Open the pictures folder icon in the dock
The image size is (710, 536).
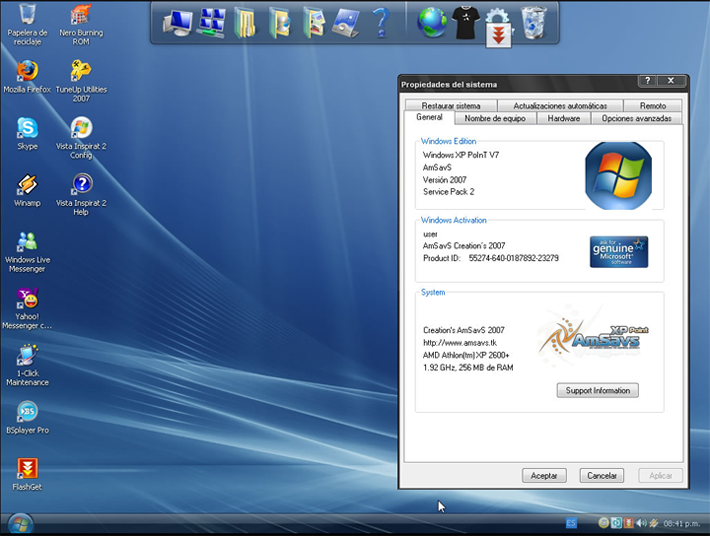click(x=314, y=23)
